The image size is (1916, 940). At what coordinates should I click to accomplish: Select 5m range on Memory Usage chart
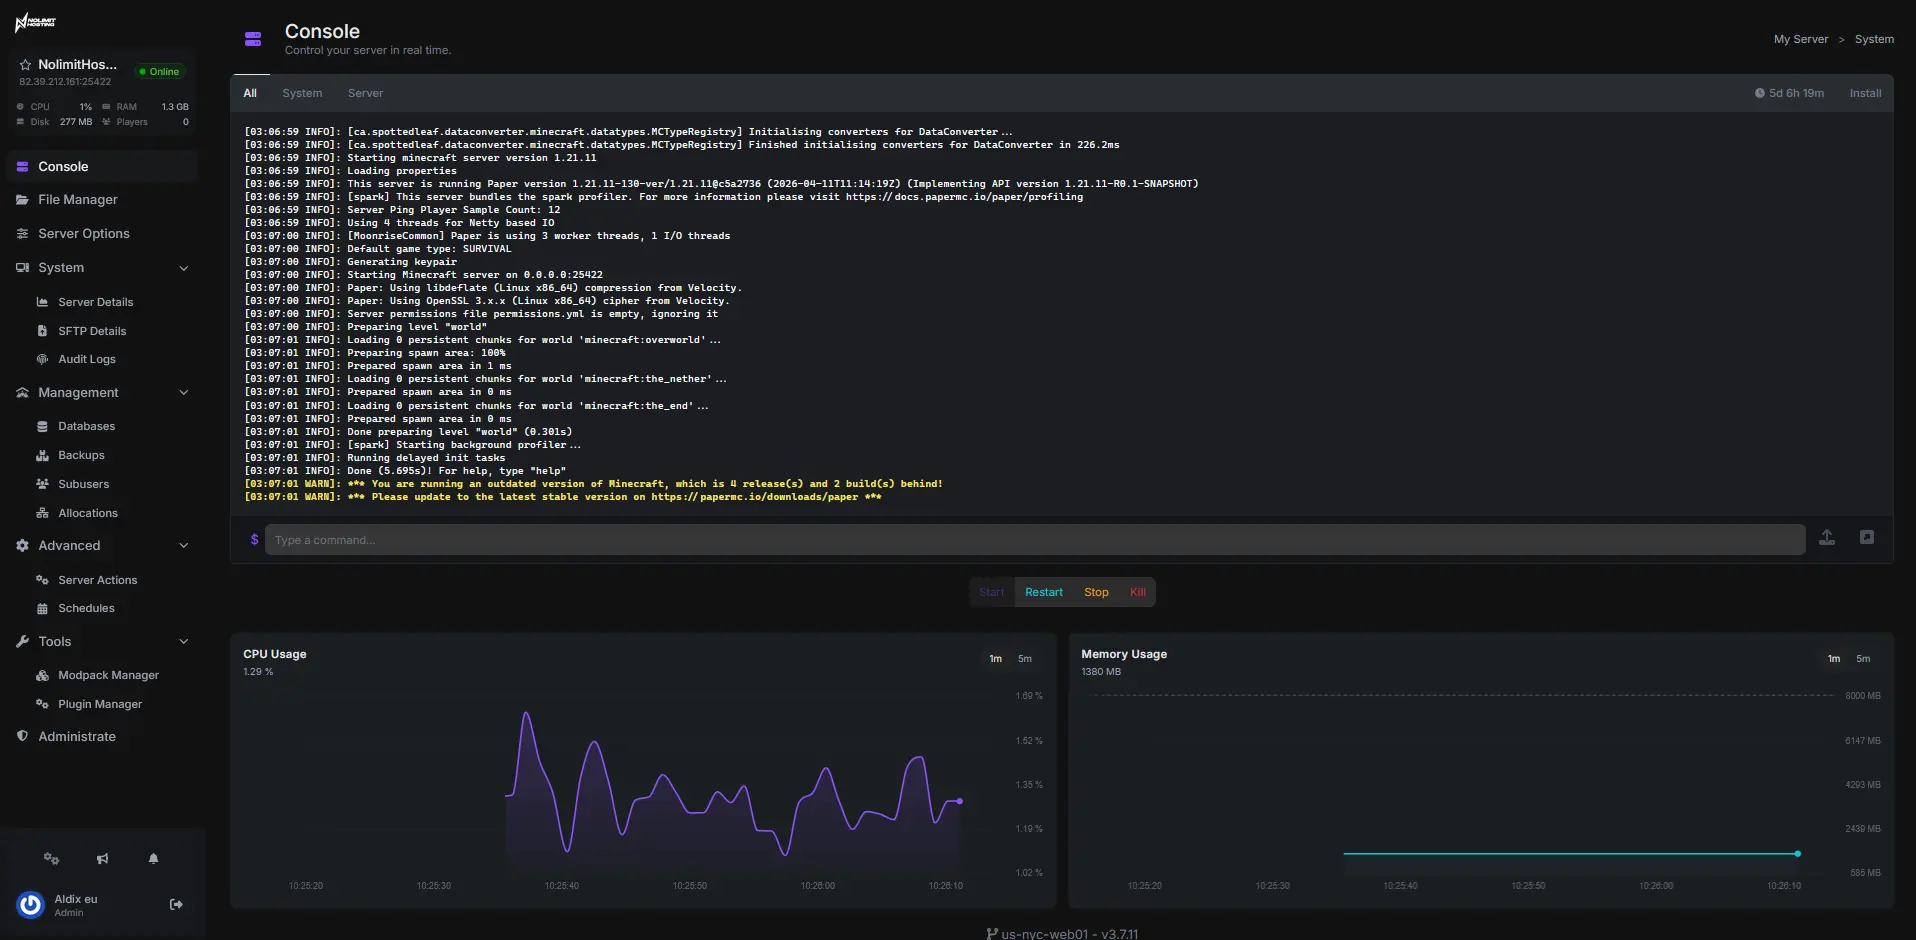click(1863, 659)
